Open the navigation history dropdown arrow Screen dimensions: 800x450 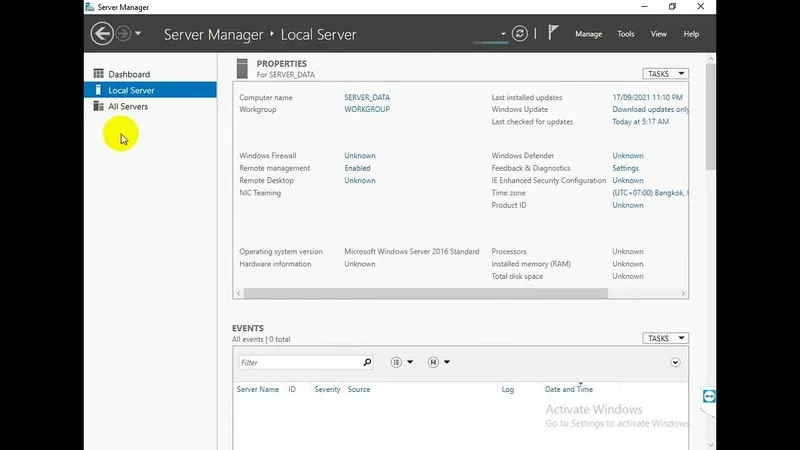[138, 34]
